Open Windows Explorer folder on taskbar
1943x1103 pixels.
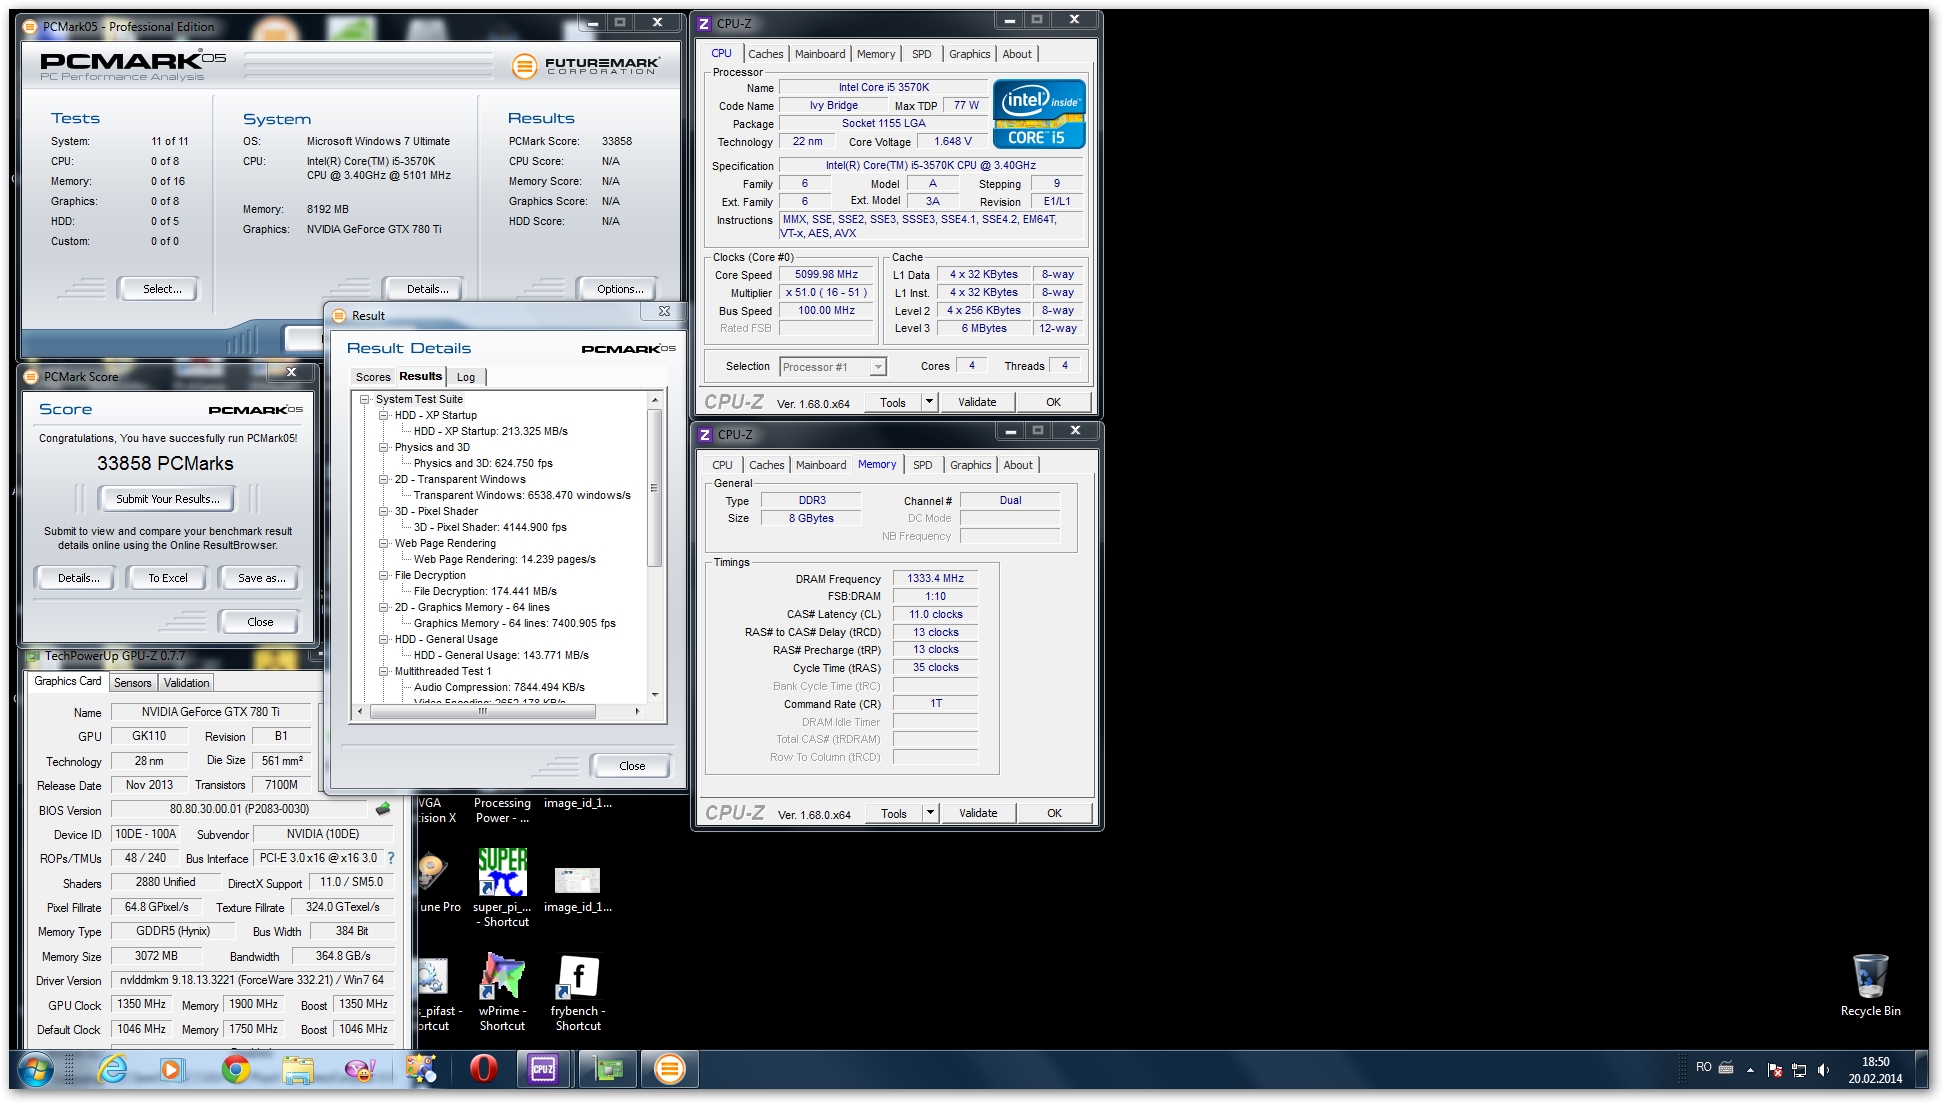click(298, 1070)
